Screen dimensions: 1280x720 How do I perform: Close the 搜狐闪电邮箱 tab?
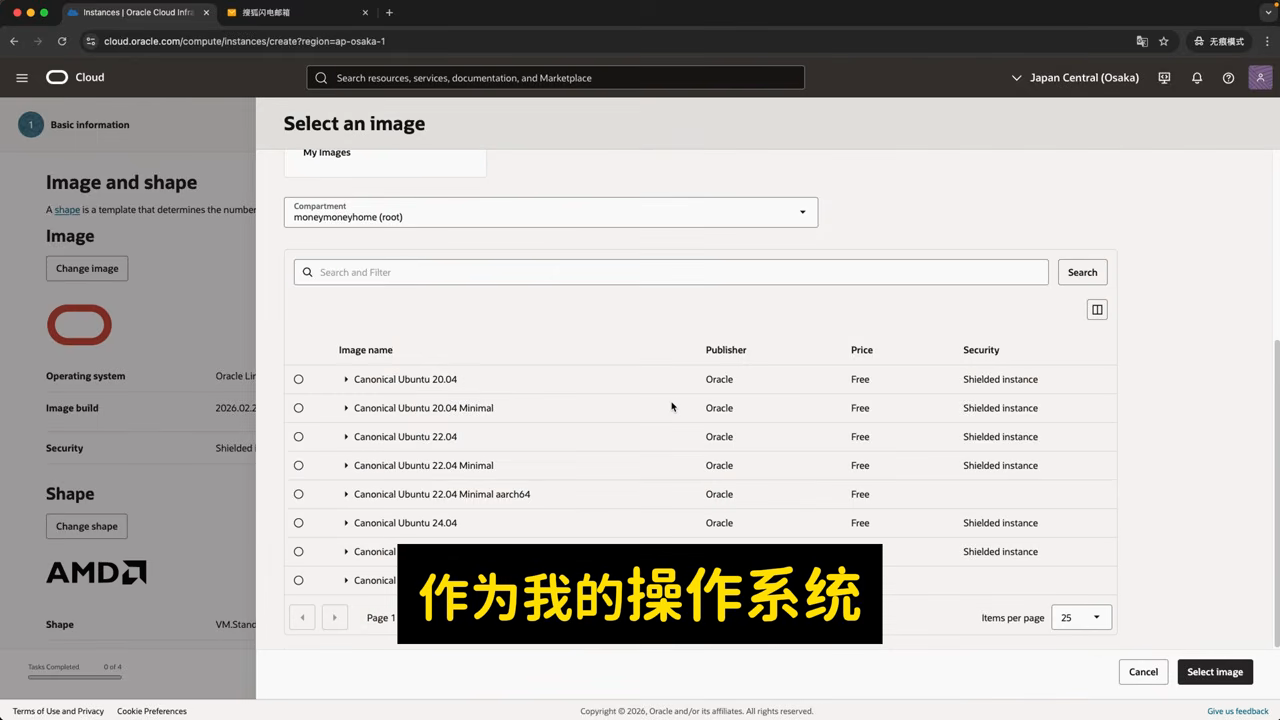coord(365,13)
